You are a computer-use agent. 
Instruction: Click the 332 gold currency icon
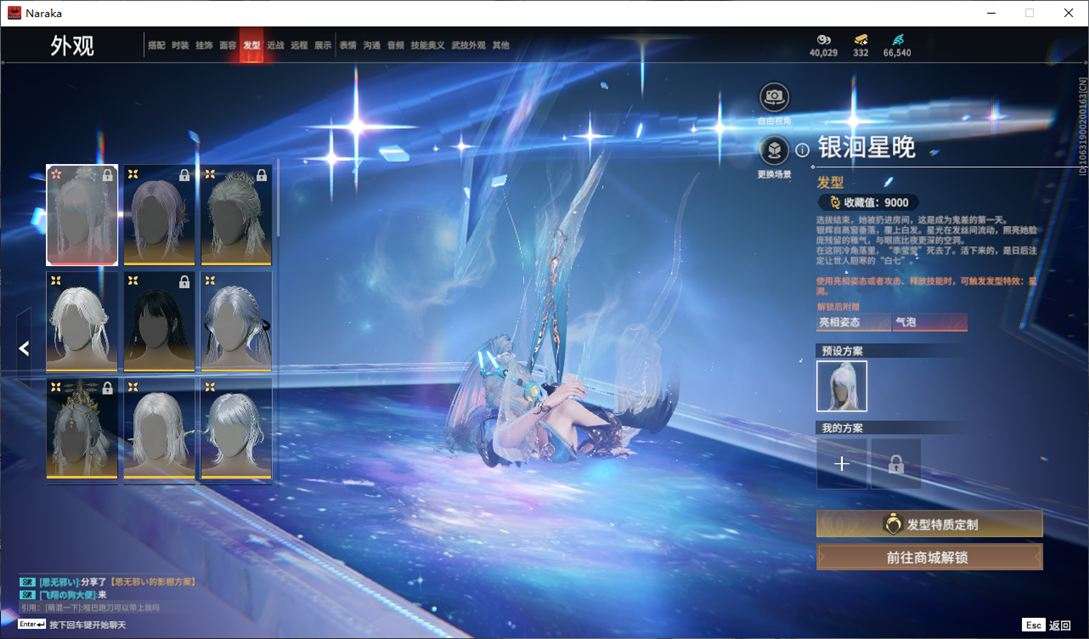click(861, 40)
